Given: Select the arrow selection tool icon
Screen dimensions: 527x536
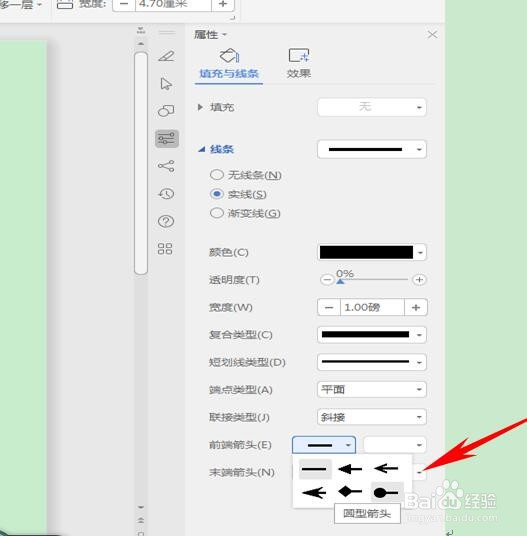Looking at the screenshot, I should [166, 83].
